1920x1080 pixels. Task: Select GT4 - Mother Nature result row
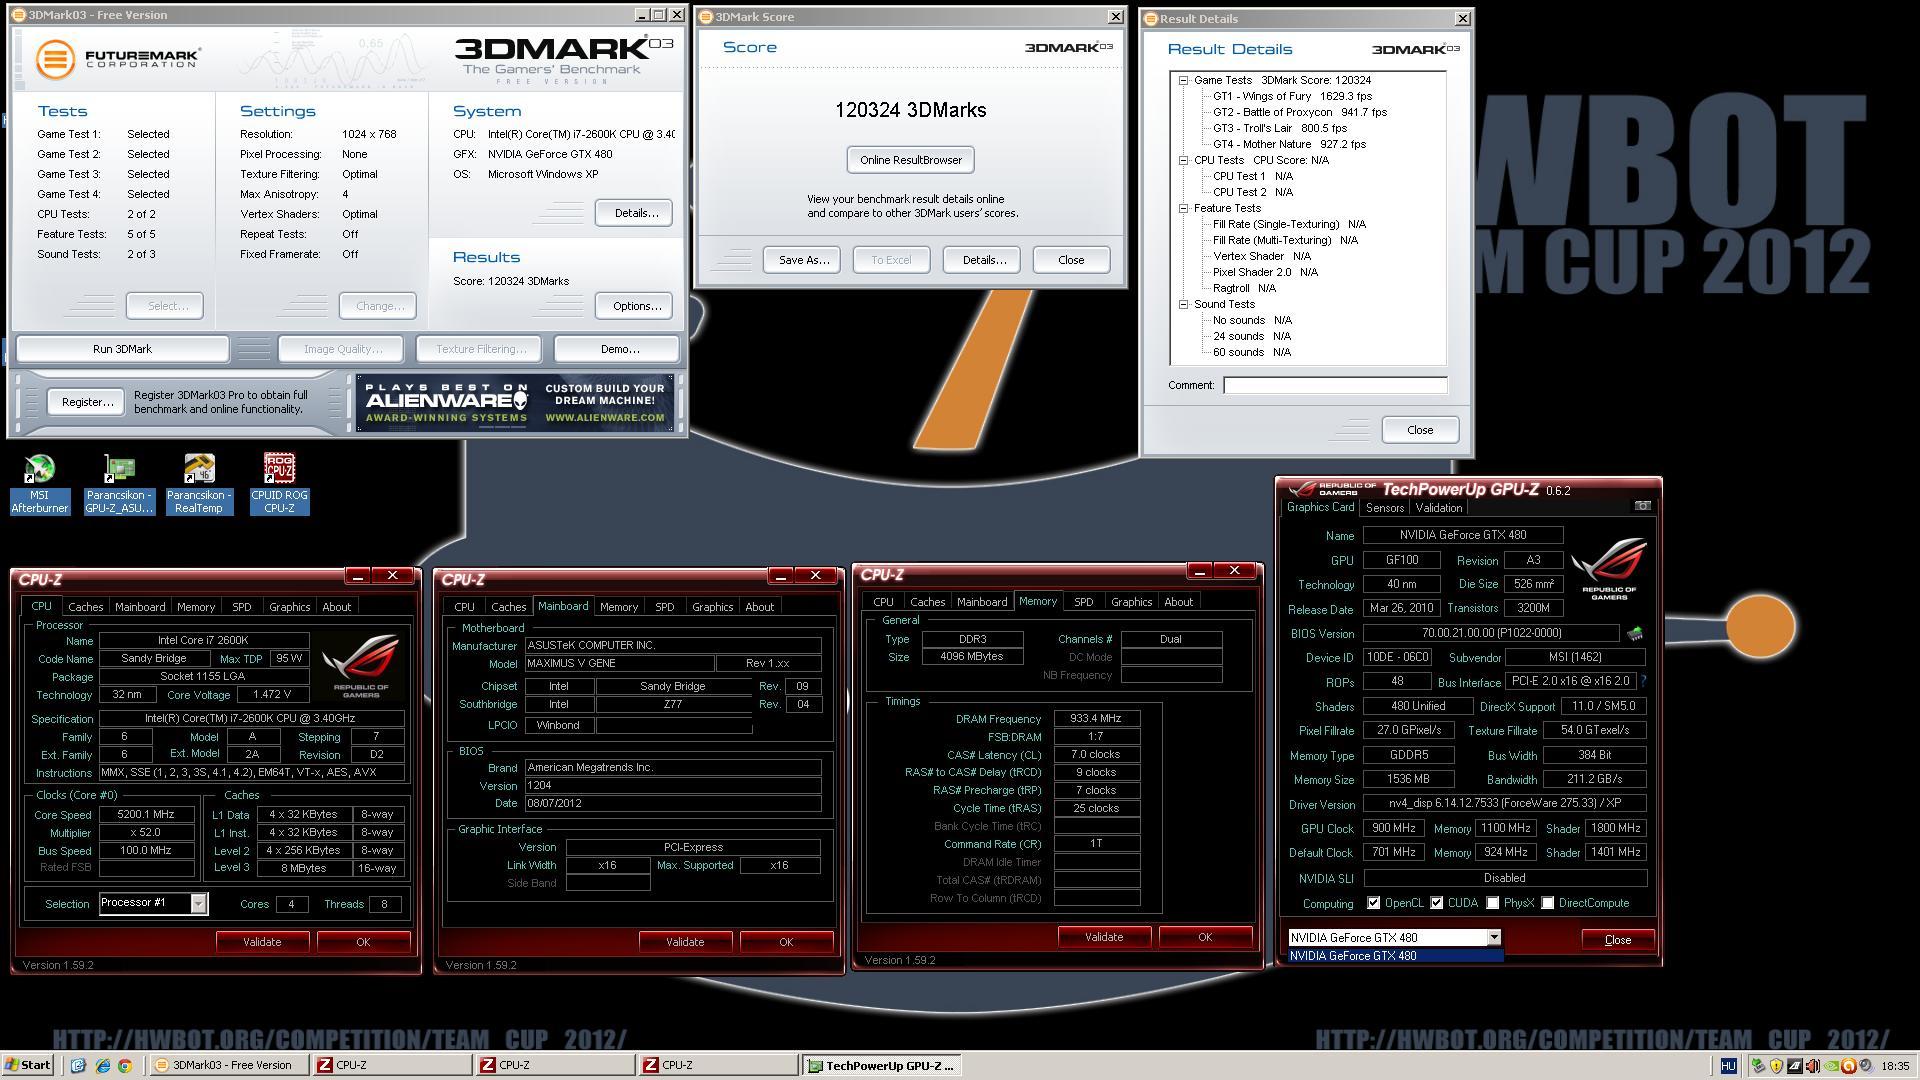(x=1289, y=144)
